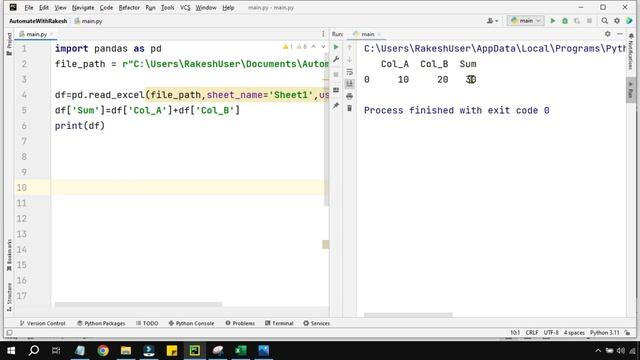Open the Project tool window side tab
Image resolution: width=640 pixels, height=360 pixels.
[x=9, y=44]
